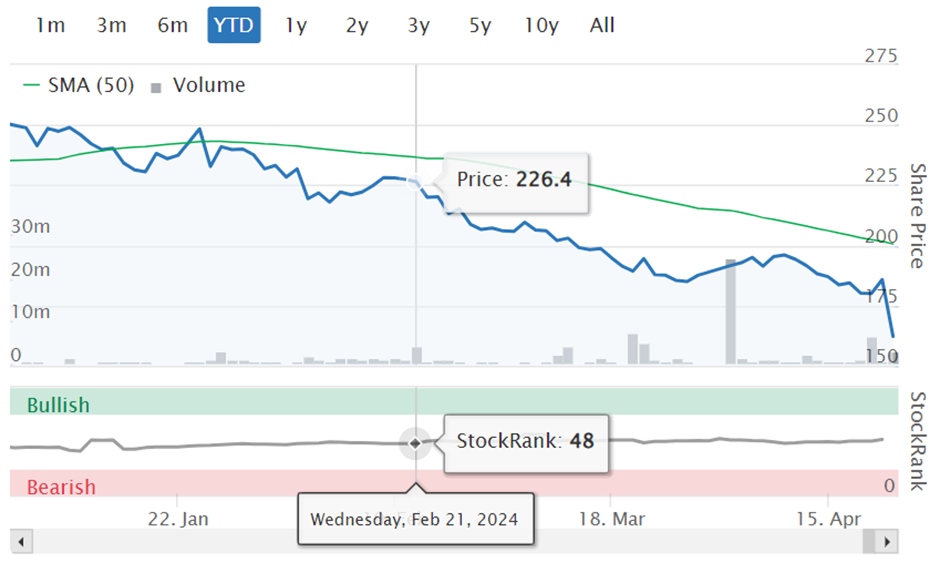This screenshot has width=940, height=573.
Task: Click the highlighted price point on line
Action: [x=414, y=182]
